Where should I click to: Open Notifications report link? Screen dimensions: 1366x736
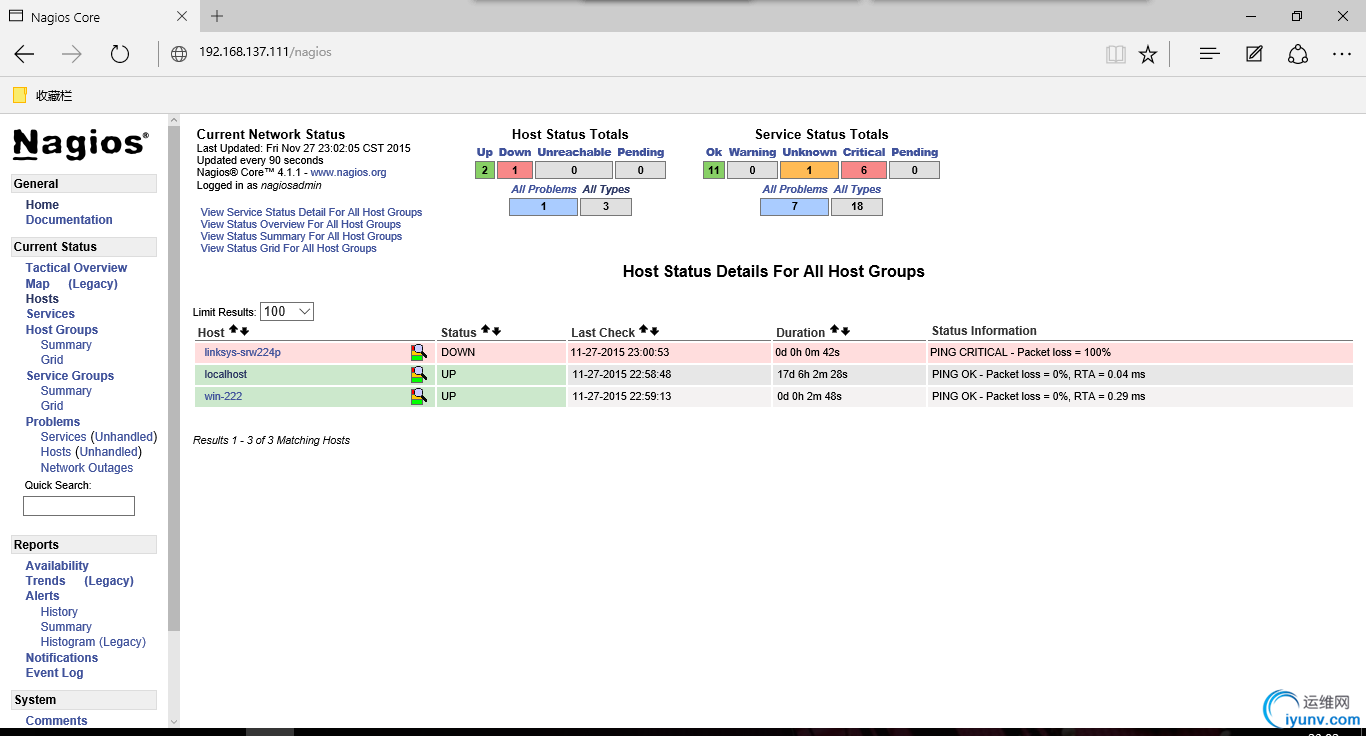pyautogui.click(x=62, y=658)
